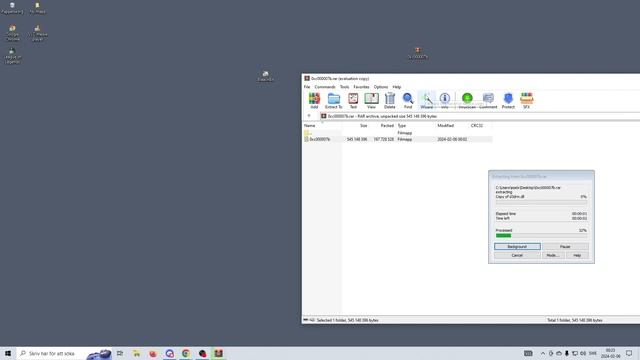Start the VirusScan tool
The height and width of the screenshot is (360, 640).
(467, 100)
